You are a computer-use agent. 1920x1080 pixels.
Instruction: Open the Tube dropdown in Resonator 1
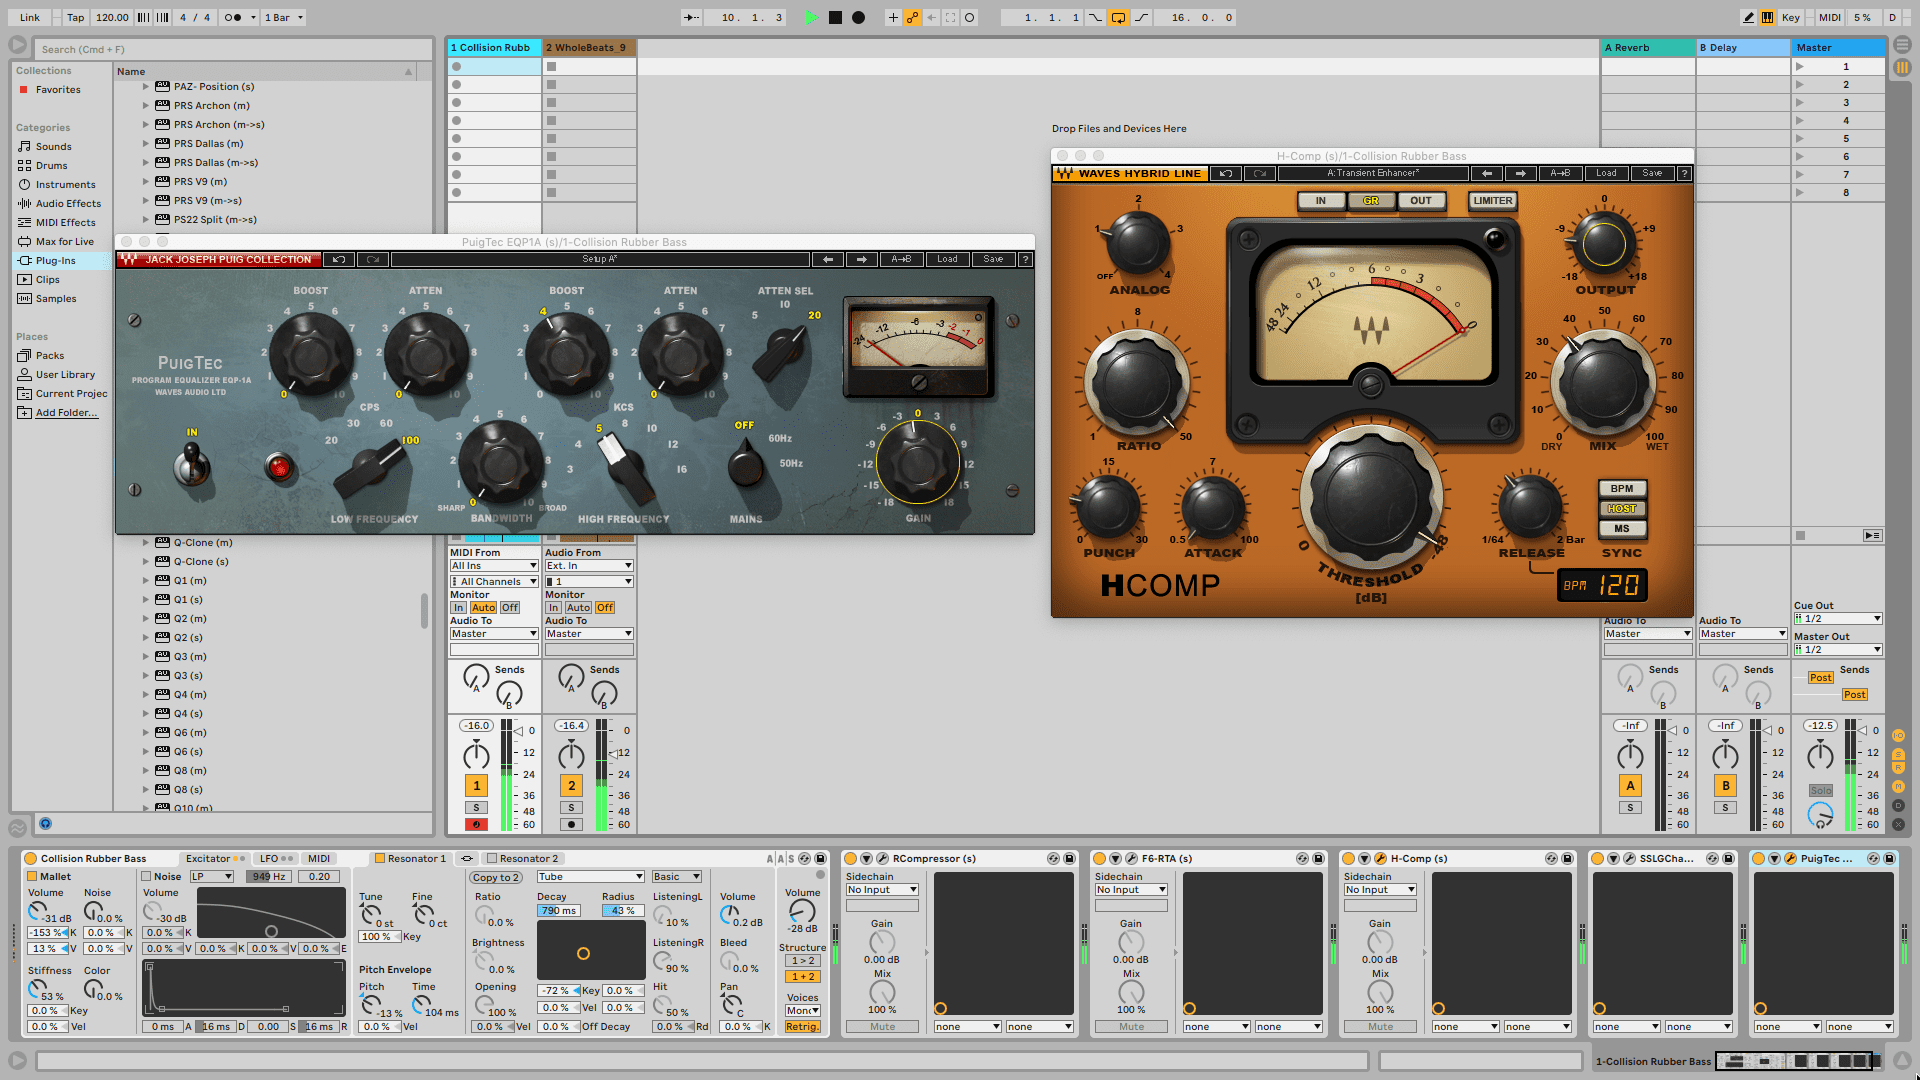[x=590, y=876]
